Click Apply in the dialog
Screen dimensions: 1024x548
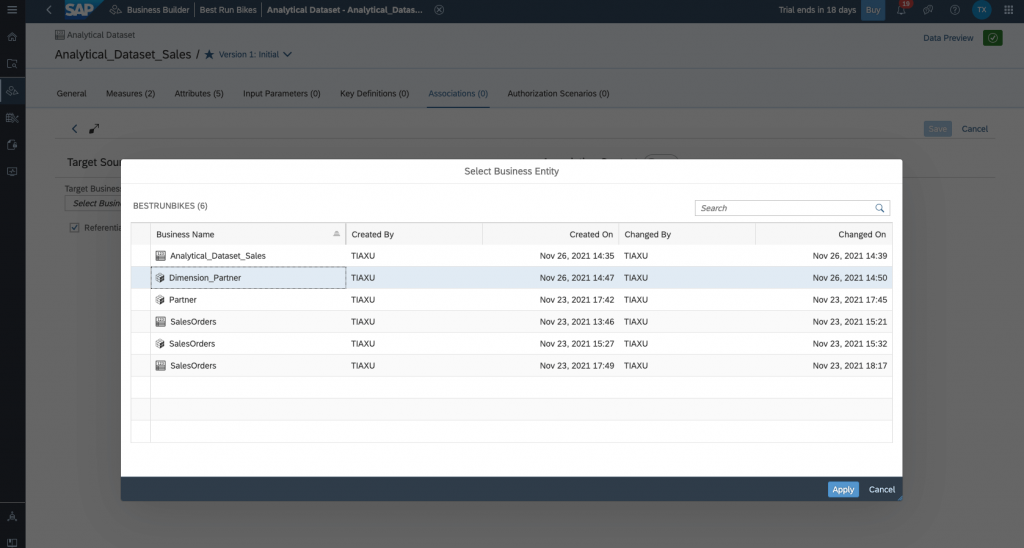(842, 489)
